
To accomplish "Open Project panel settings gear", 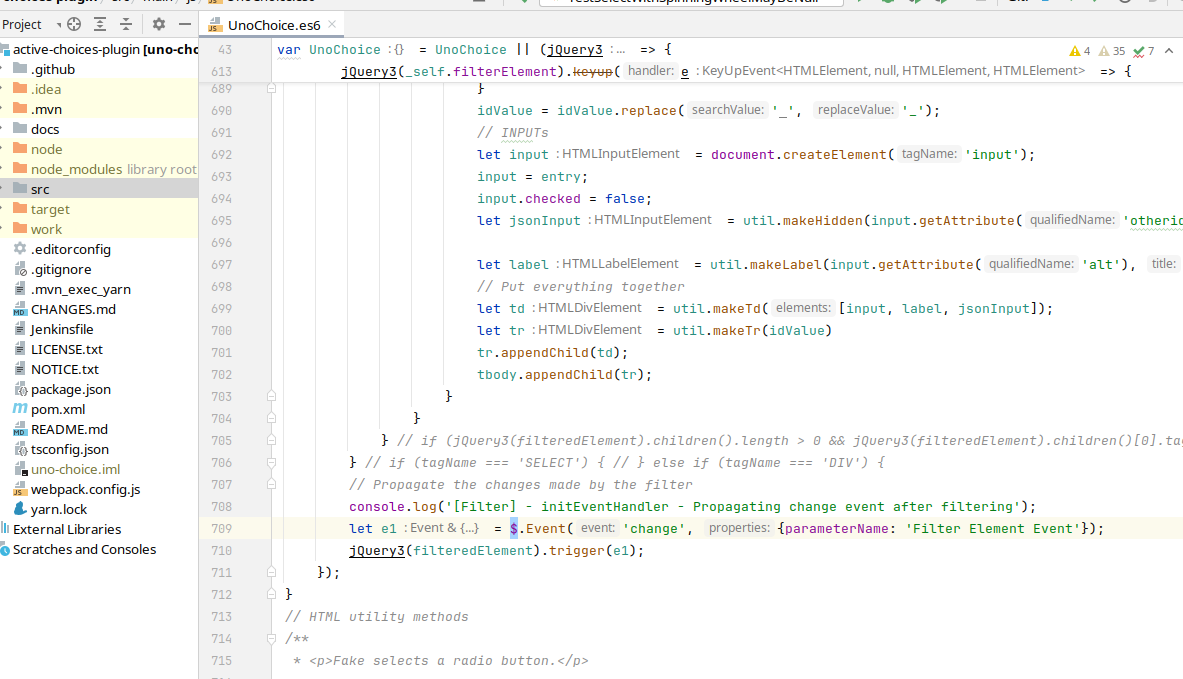I will [x=158, y=24].
